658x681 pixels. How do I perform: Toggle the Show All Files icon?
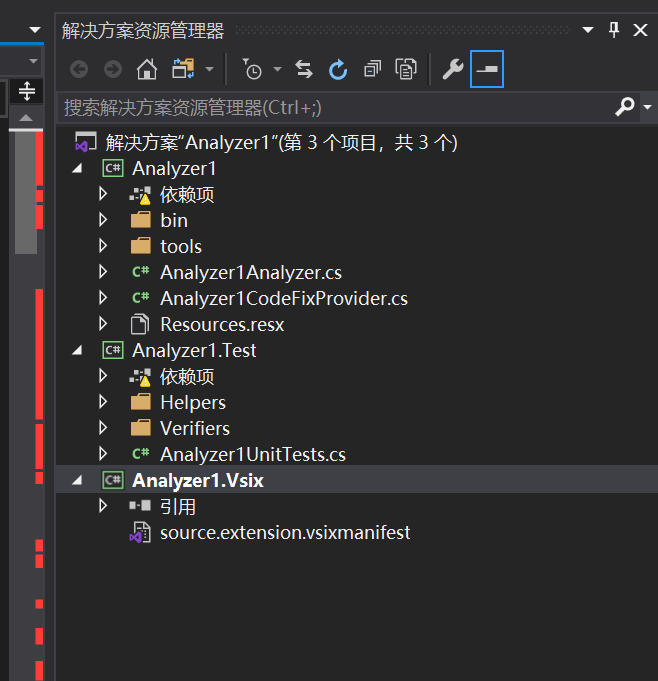coord(405,69)
